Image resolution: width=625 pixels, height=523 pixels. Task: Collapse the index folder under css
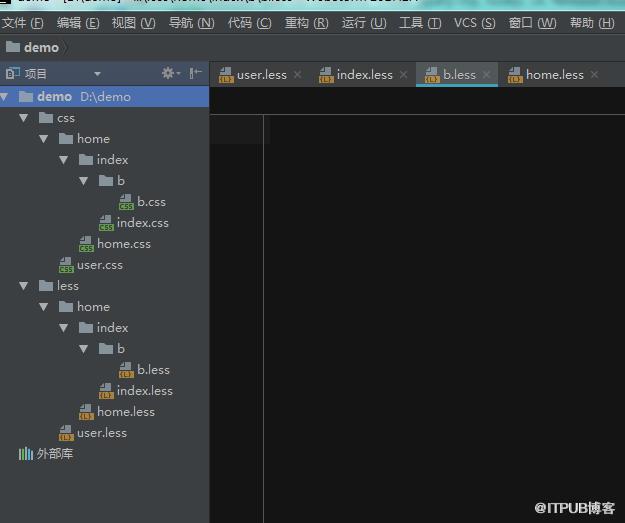pyautogui.click(x=64, y=160)
